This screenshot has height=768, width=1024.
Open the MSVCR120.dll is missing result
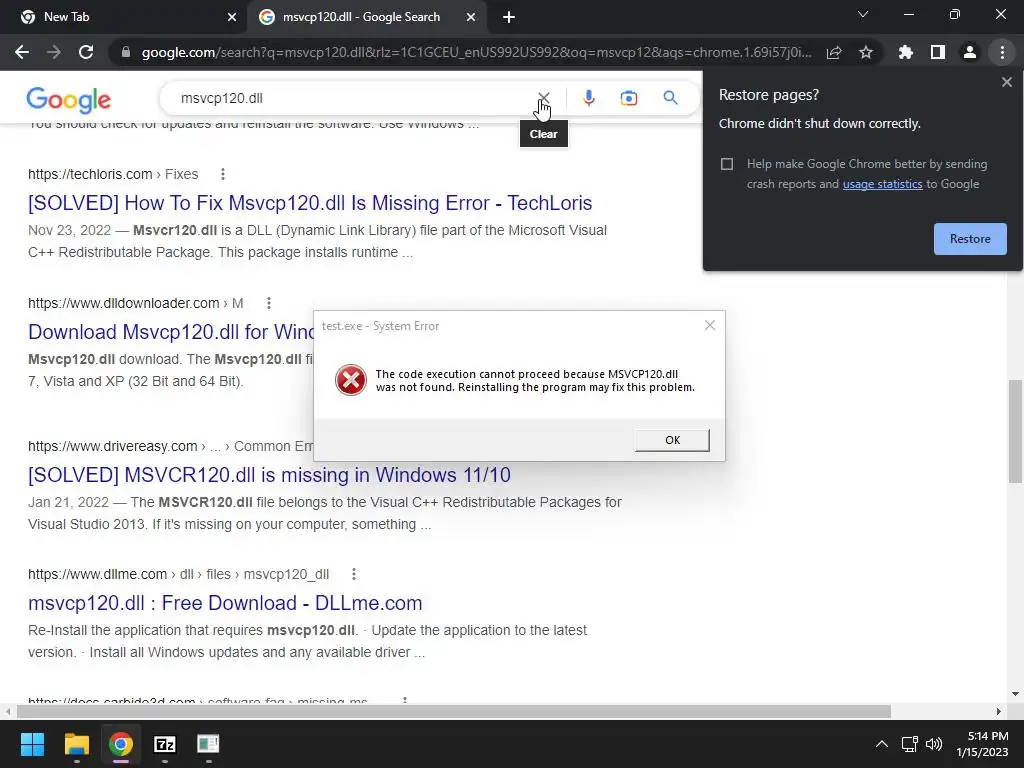[x=269, y=475]
